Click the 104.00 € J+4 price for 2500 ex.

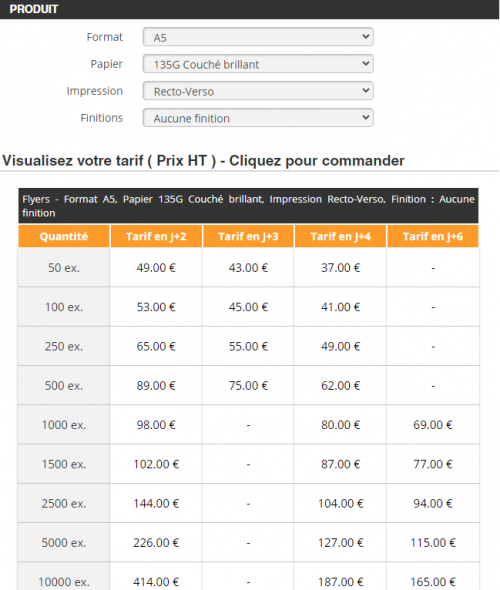coord(340,503)
